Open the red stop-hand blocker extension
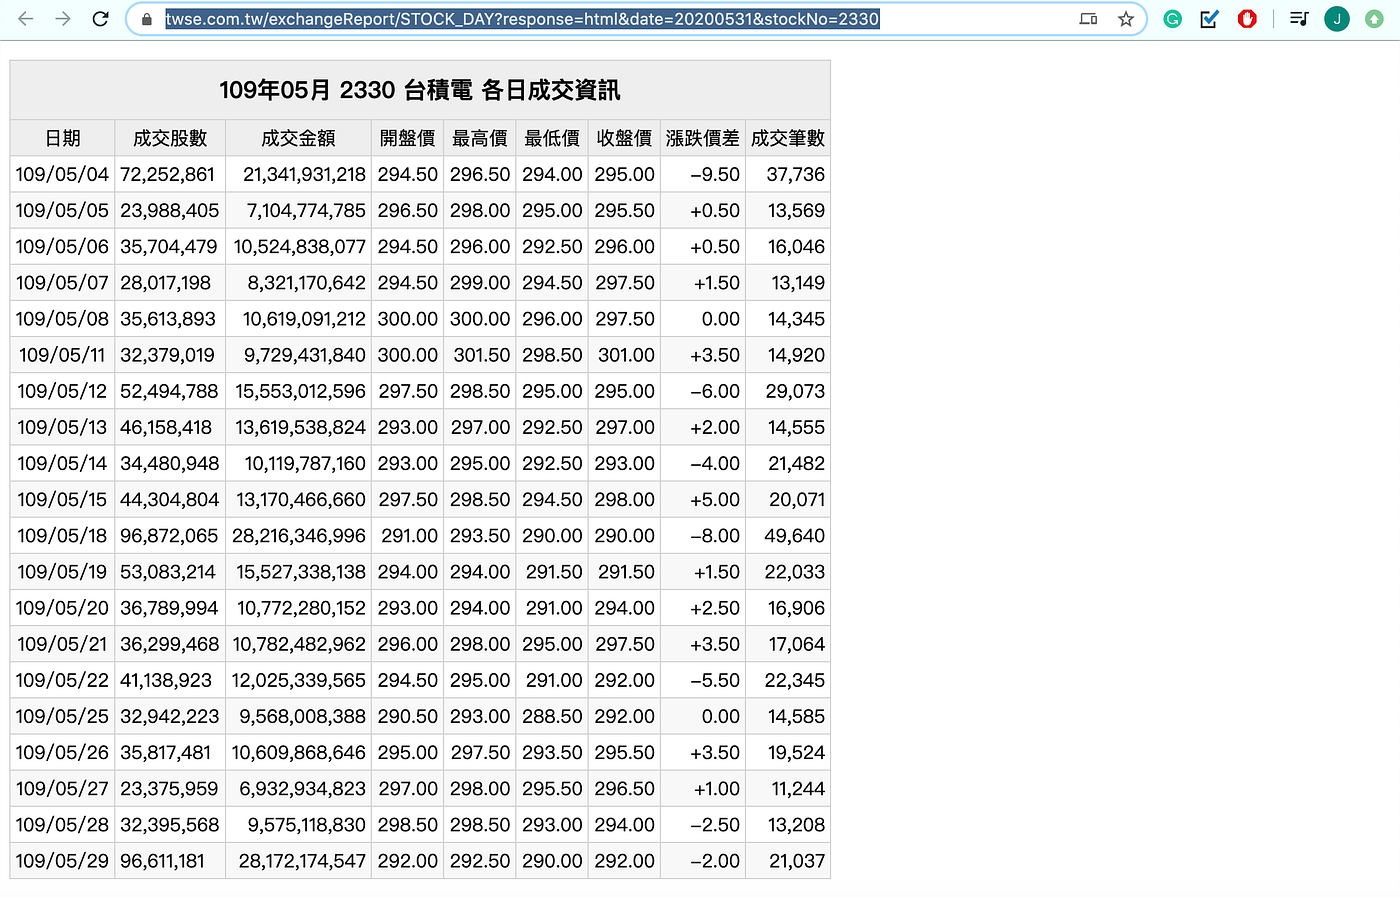1400x898 pixels. pyautogui.click(x=1247, y=19)
